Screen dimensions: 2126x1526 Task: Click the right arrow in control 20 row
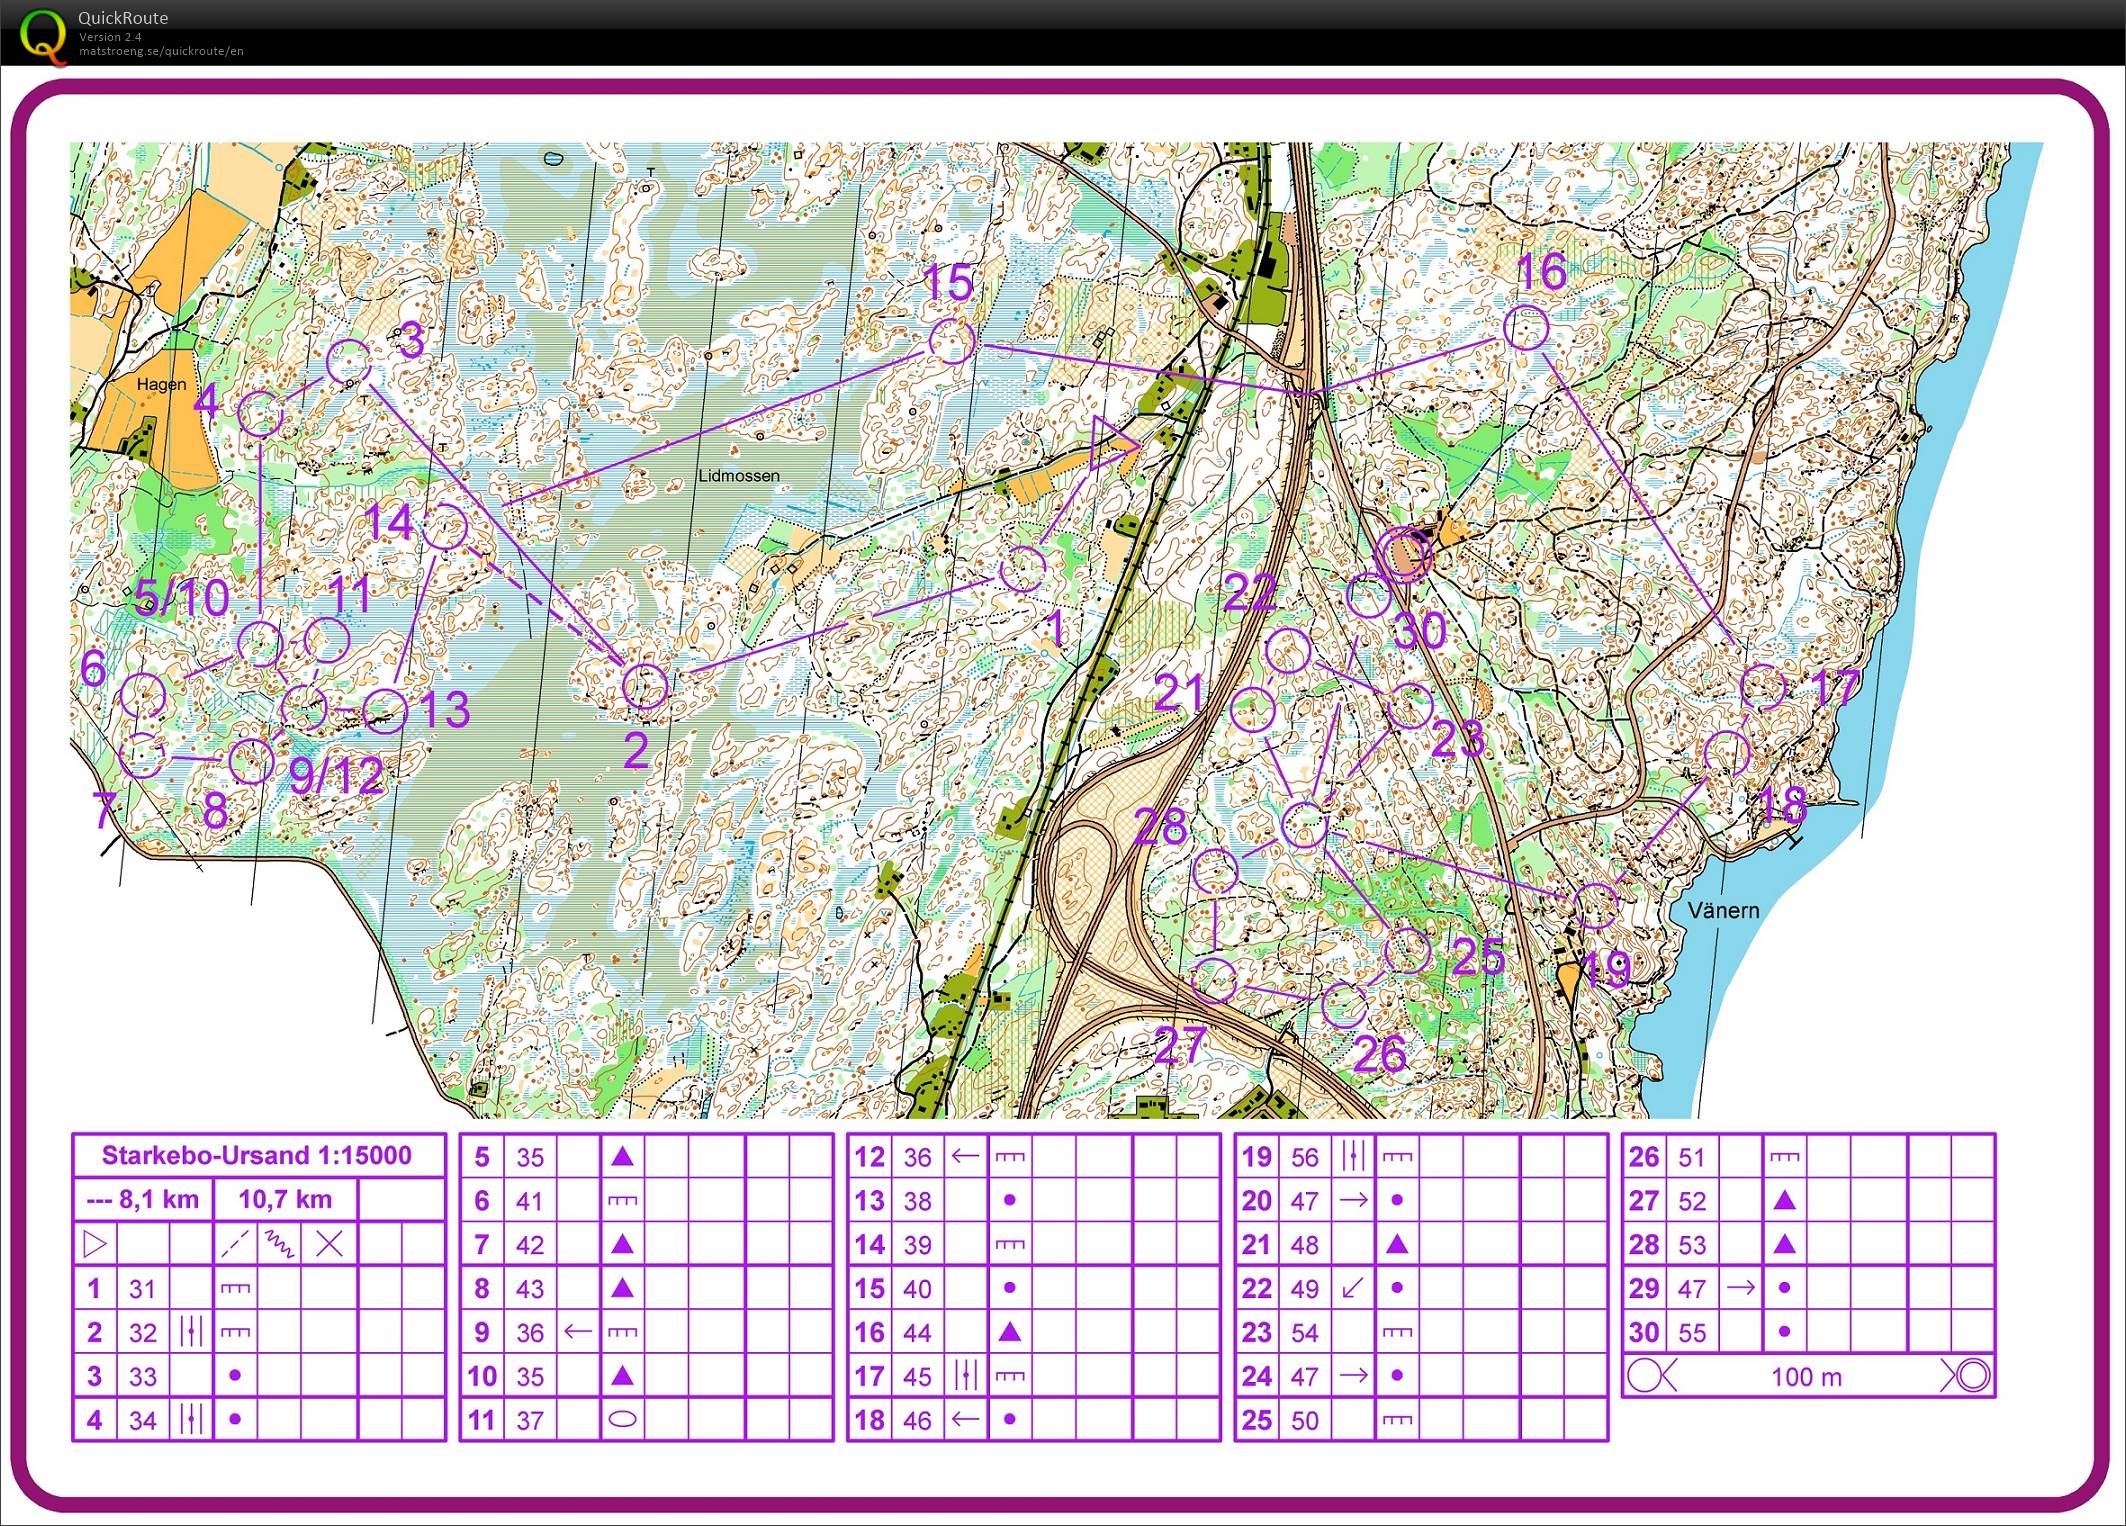(1352, 1200)
